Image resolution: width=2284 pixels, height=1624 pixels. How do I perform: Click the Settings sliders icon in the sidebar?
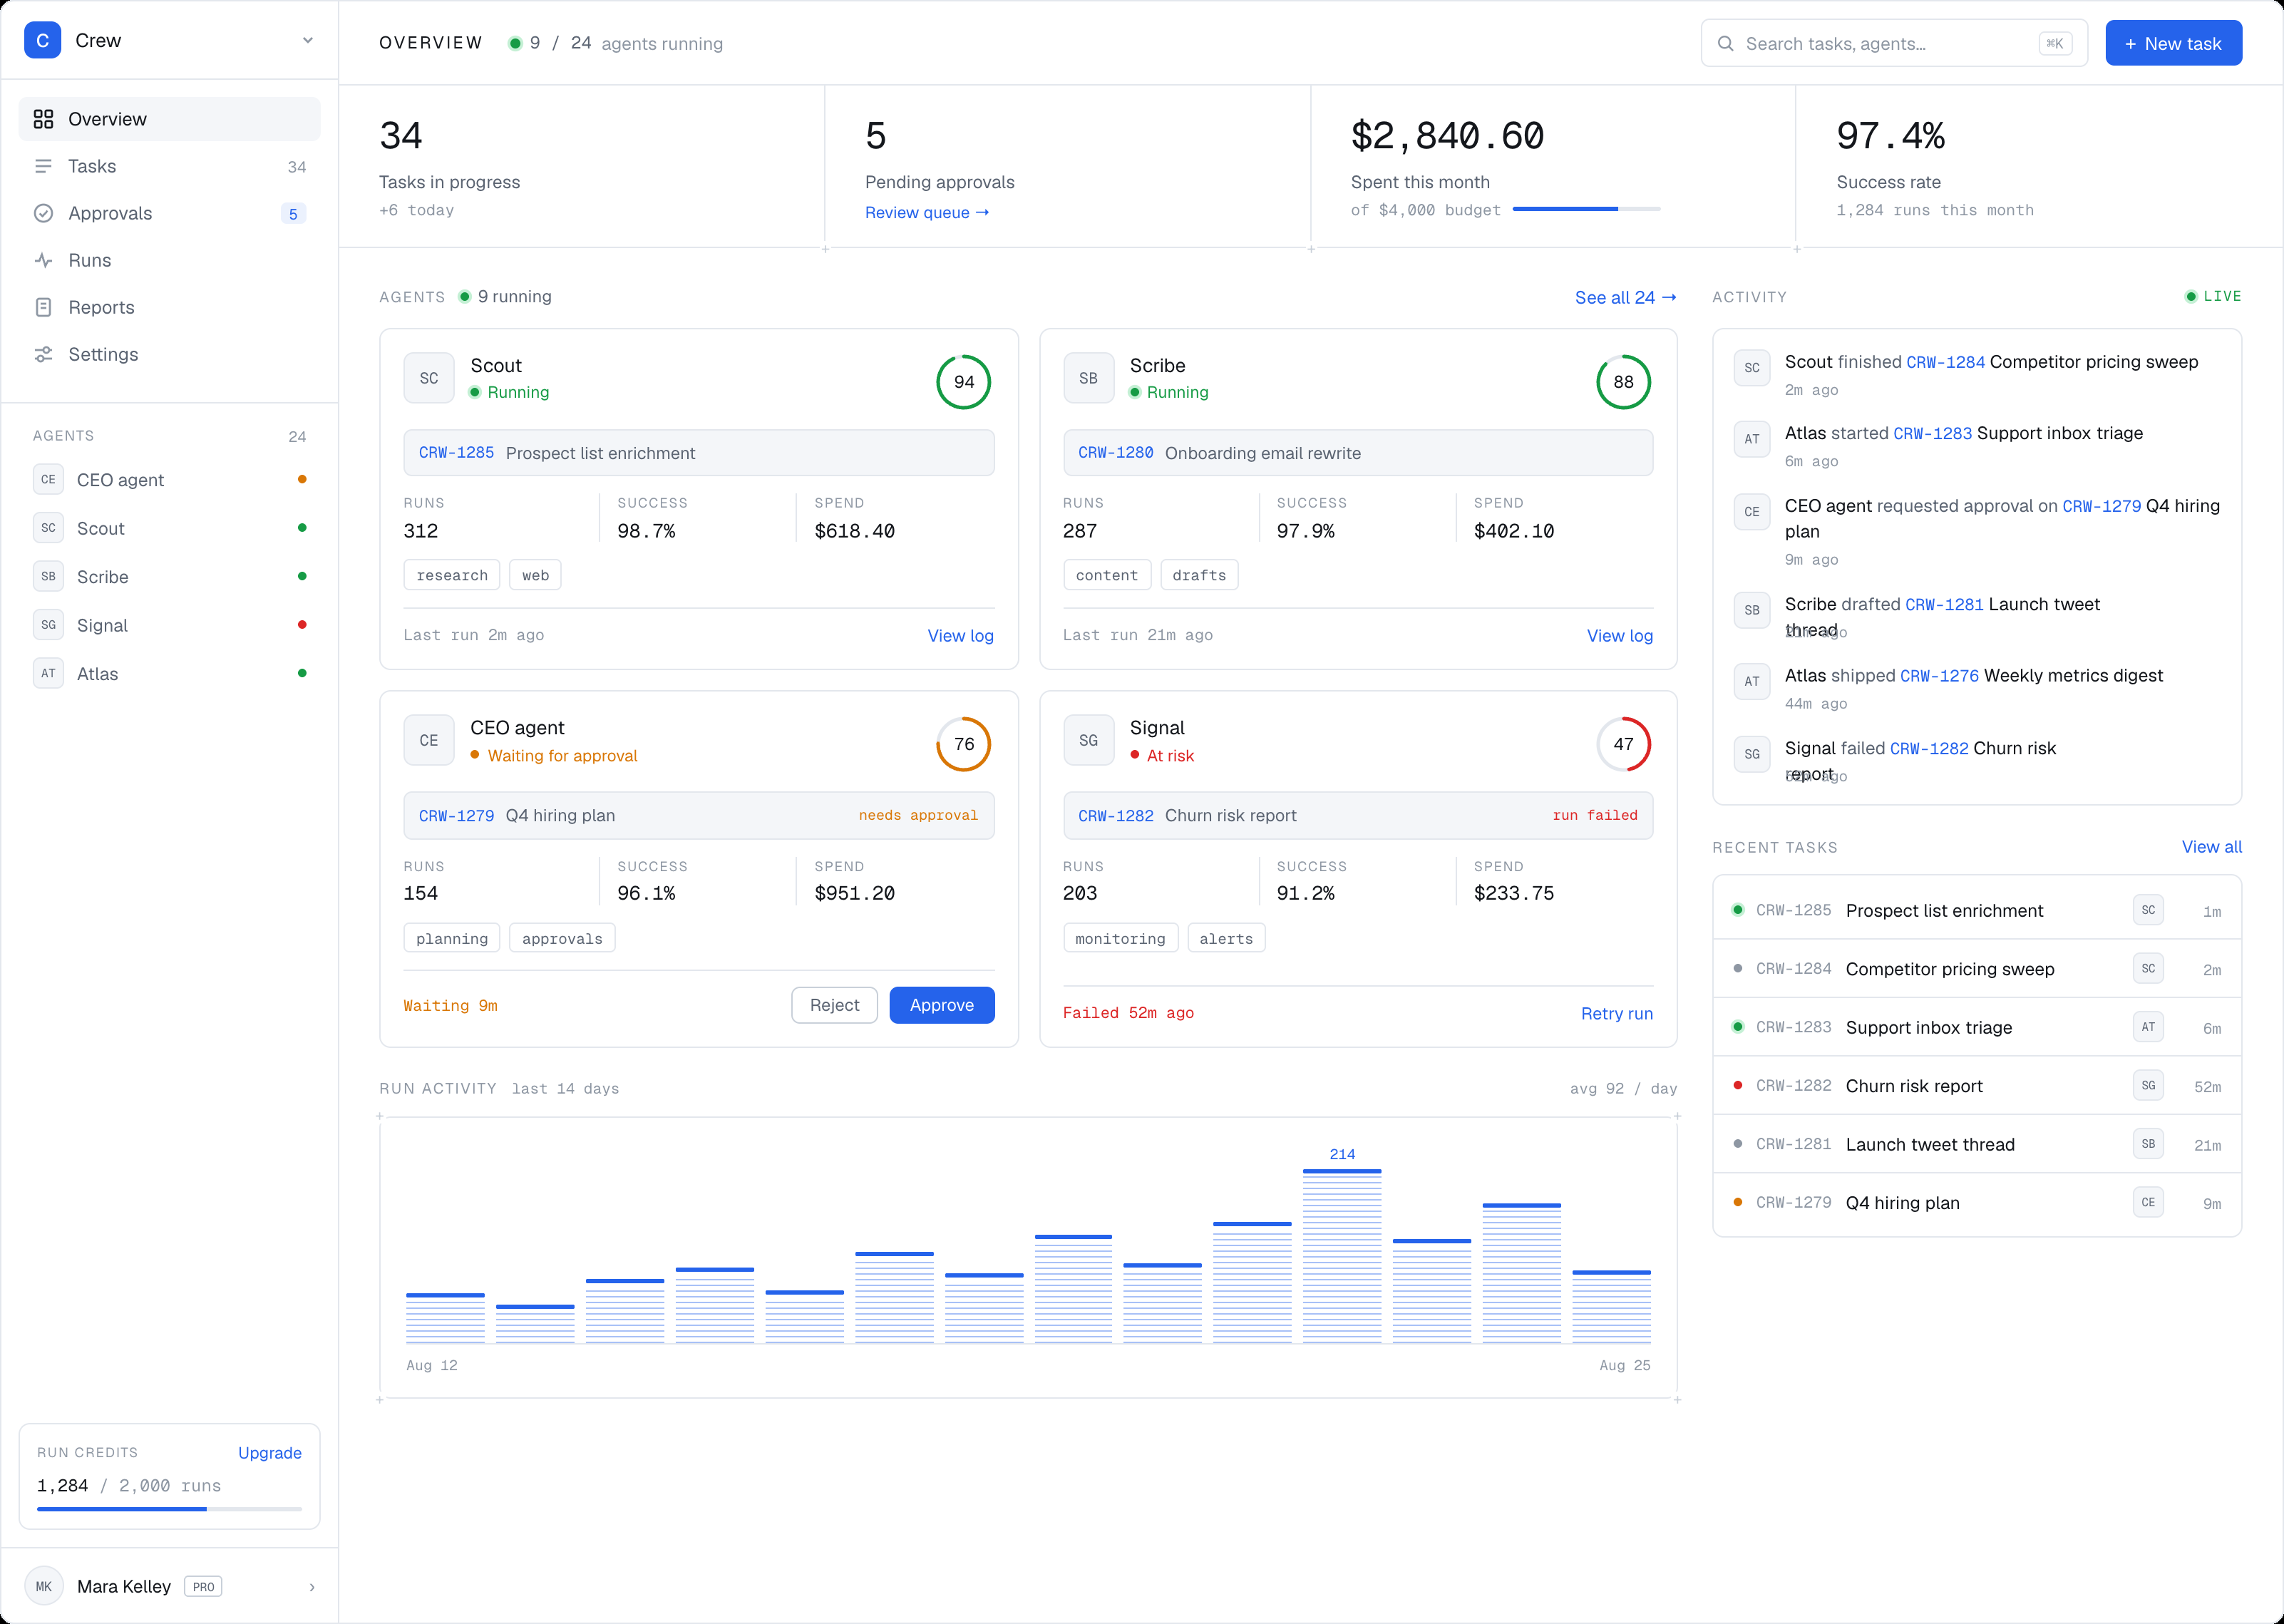click(x=43, y=354)
